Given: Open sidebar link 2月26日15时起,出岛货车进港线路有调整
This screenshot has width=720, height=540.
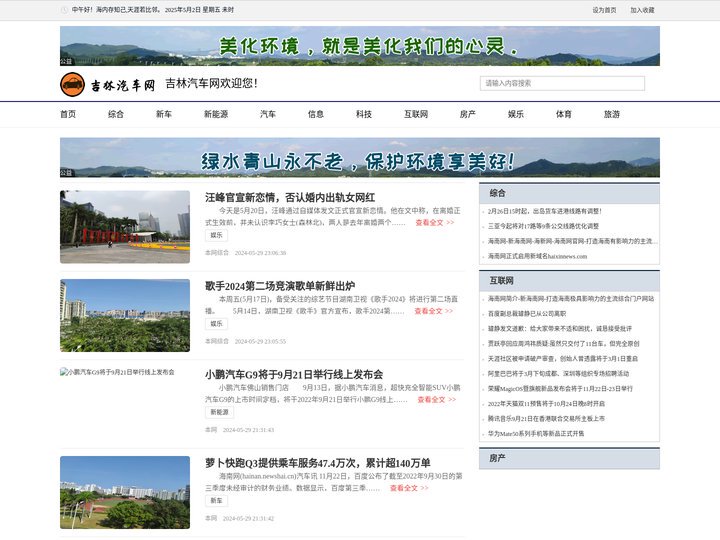Looking at the screenshot, I should click(x=545, y=211).
